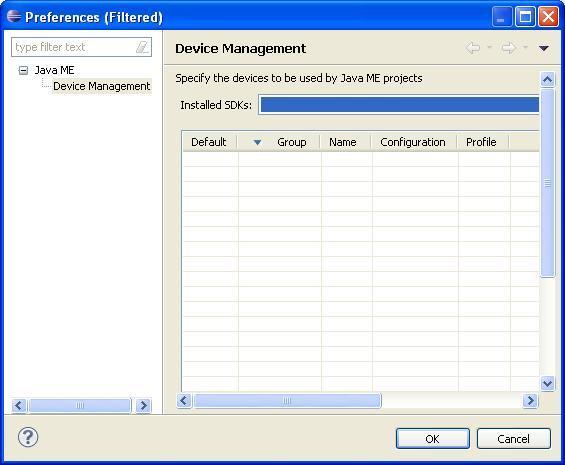565x465 pixels.
Task: Click the OK button
Action: [433, 439]
